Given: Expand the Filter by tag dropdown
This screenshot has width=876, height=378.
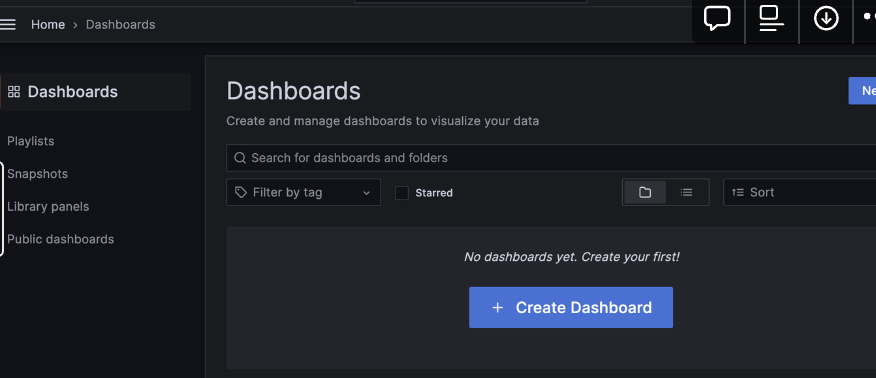Looking at the screenshot, I should (303, 192).
